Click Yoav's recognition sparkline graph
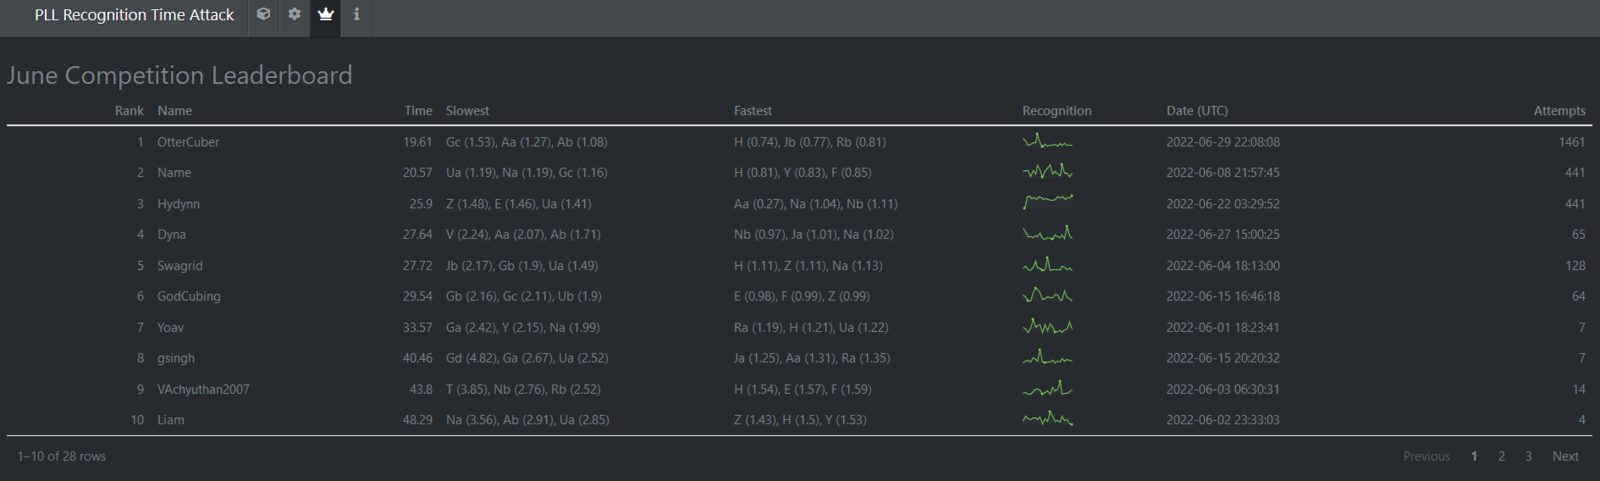The image size is (1600, 481). (1047, 326)
